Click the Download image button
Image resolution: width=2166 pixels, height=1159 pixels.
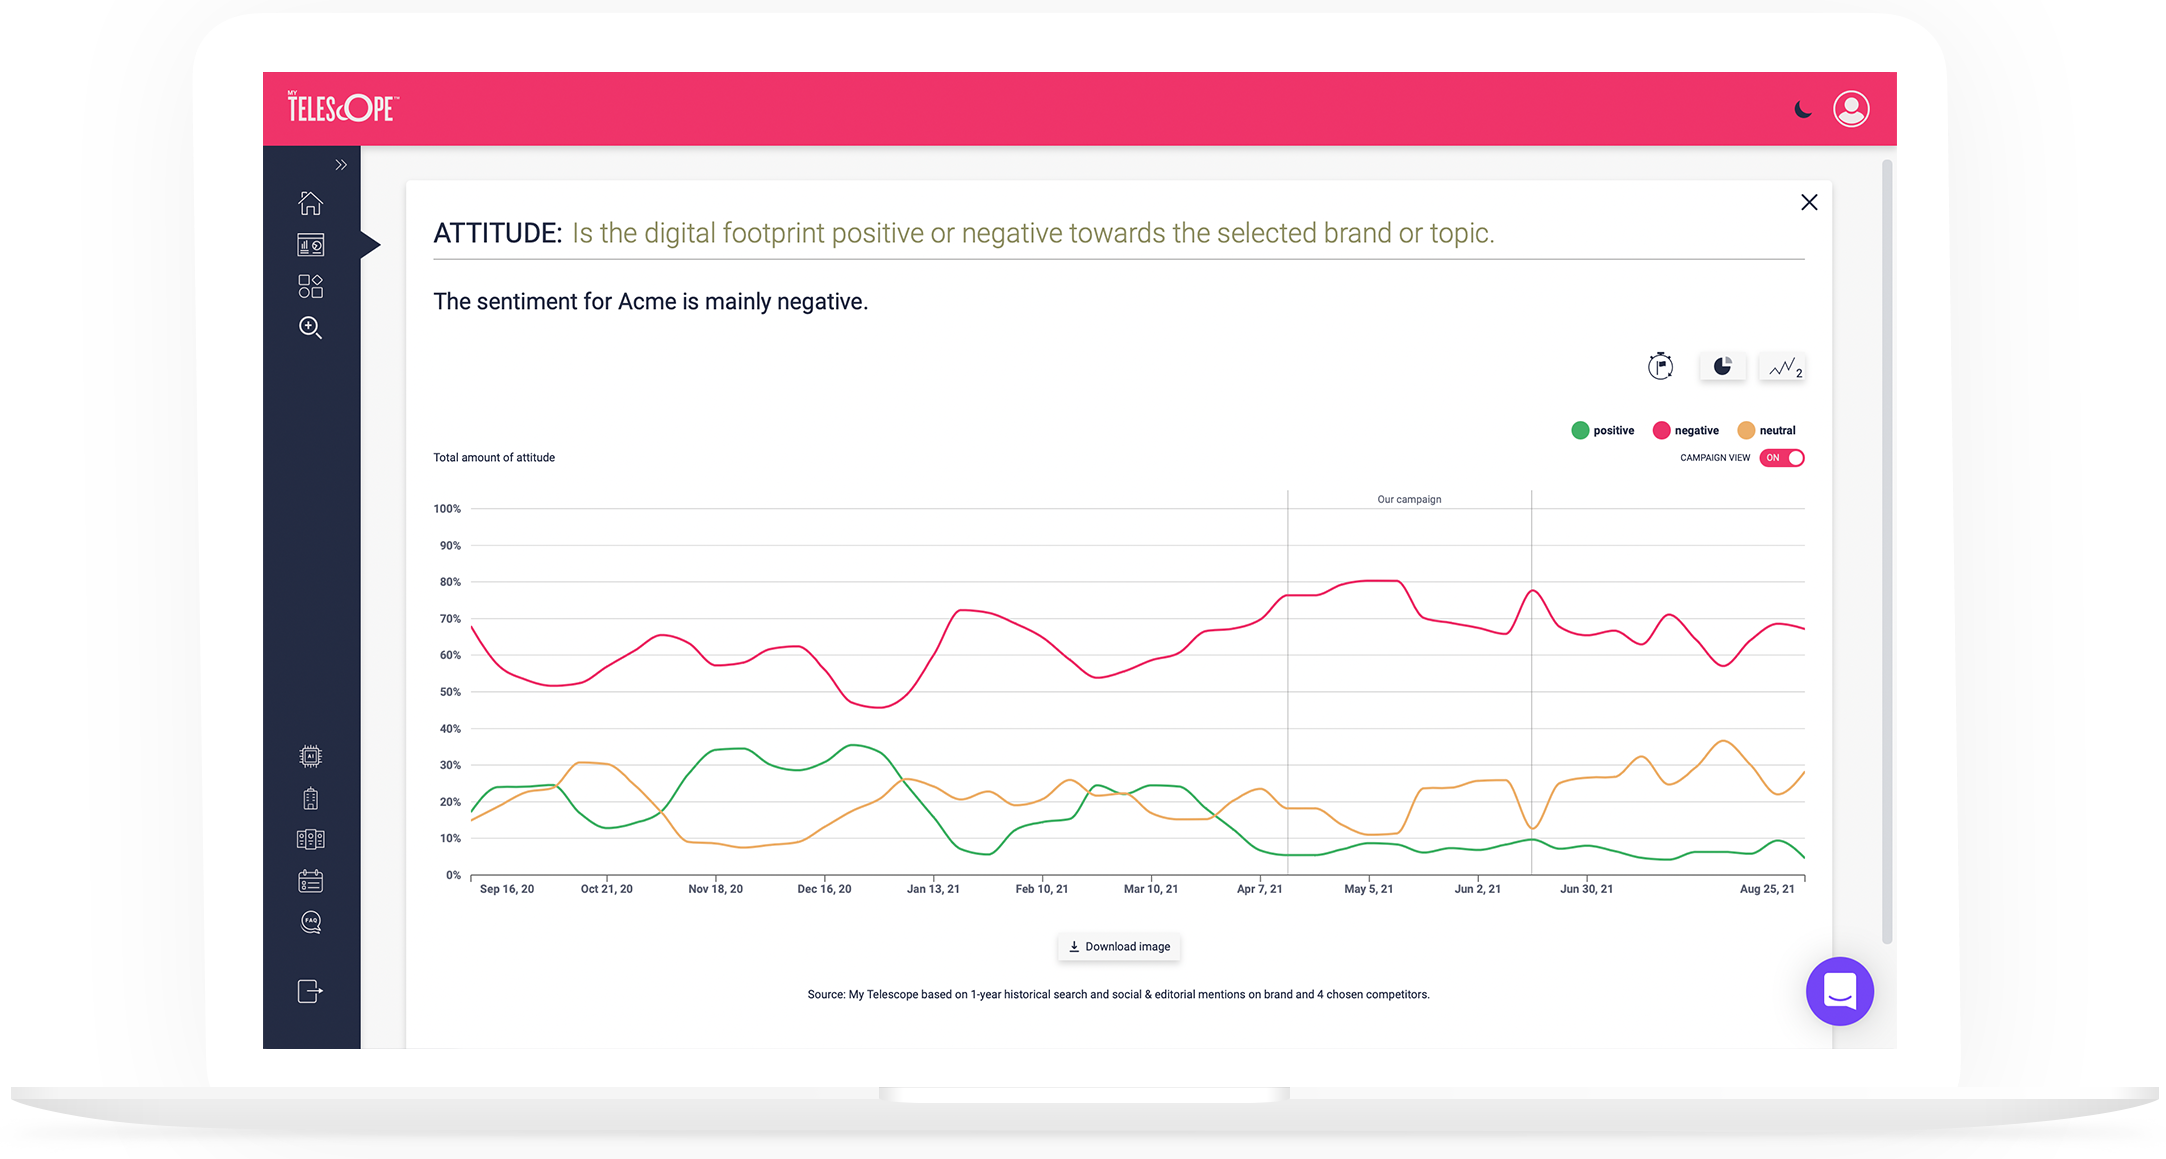point(1119,947)
